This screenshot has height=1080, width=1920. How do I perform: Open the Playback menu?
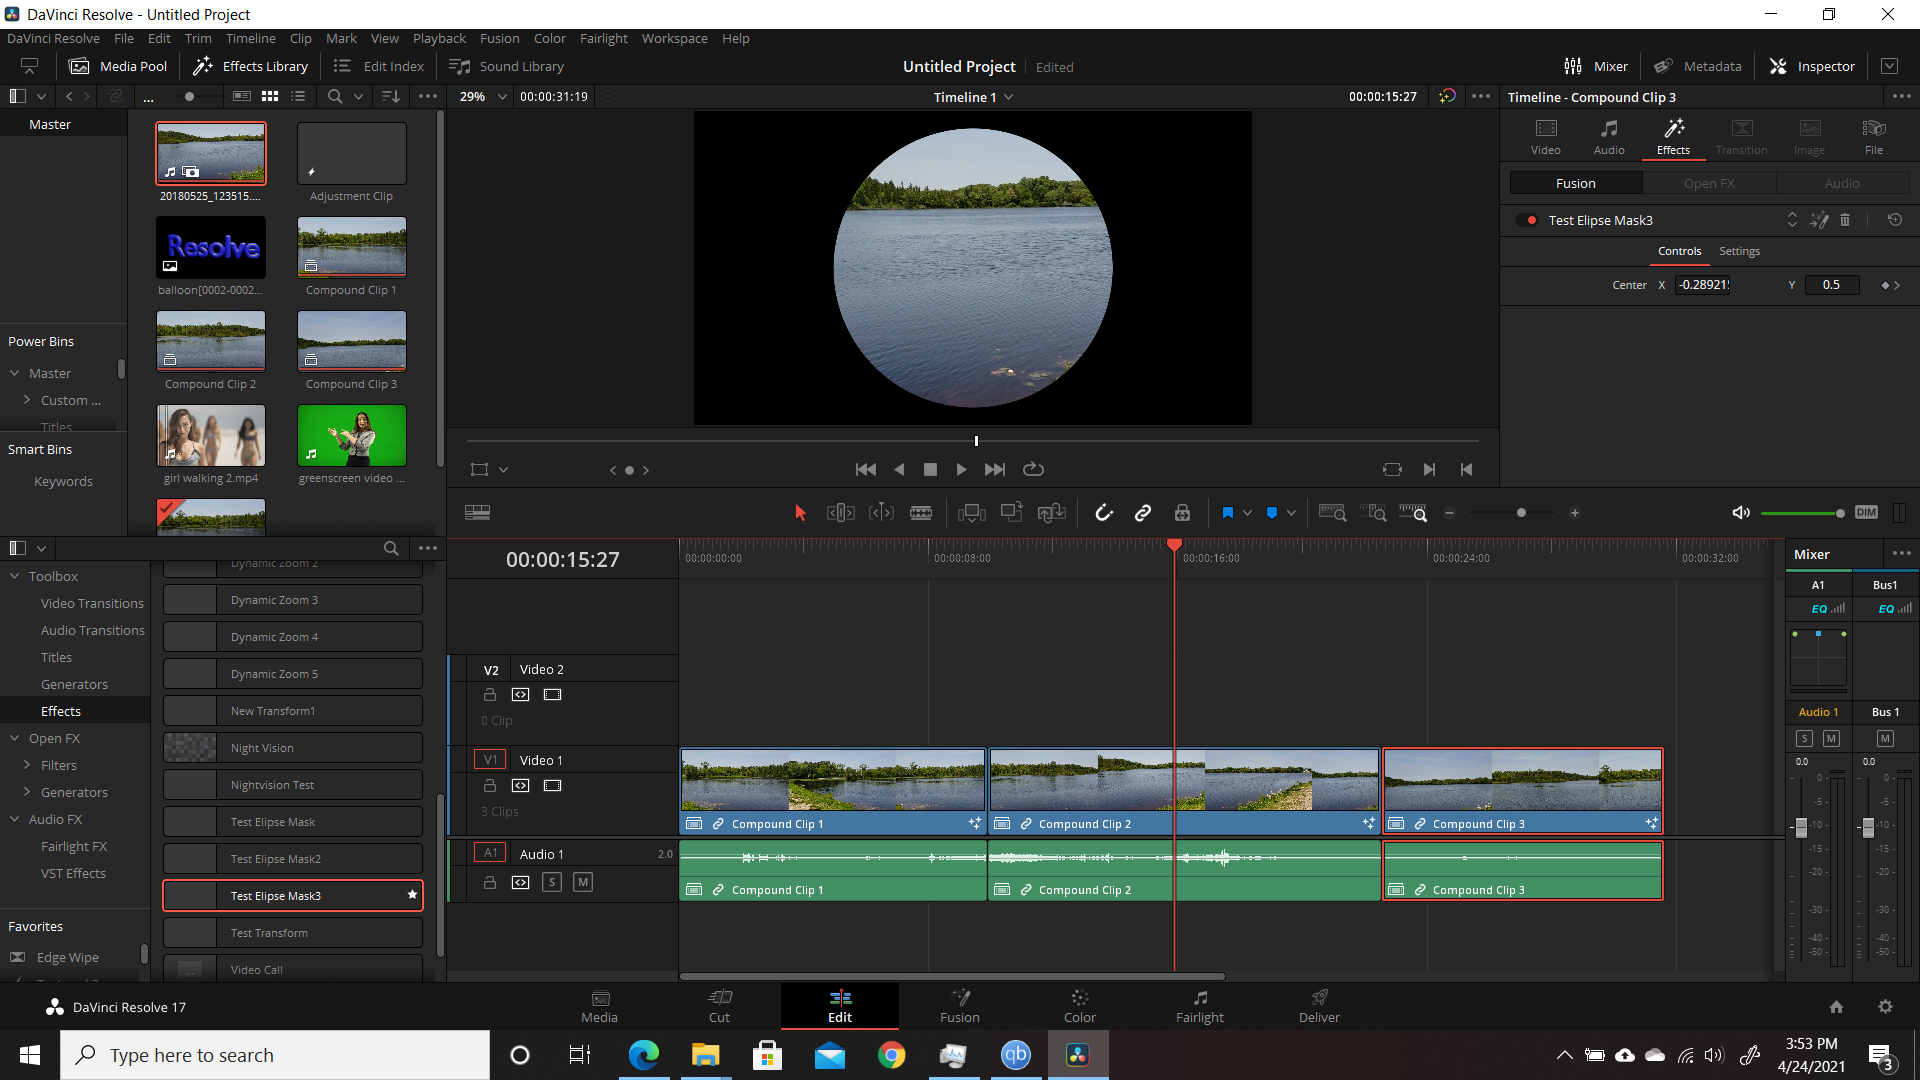[x=439, y=38]
